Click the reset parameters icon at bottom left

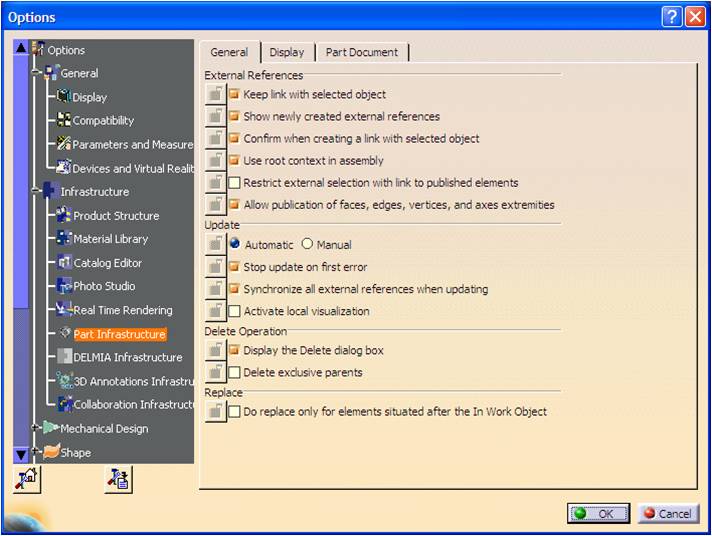[27, 479]
